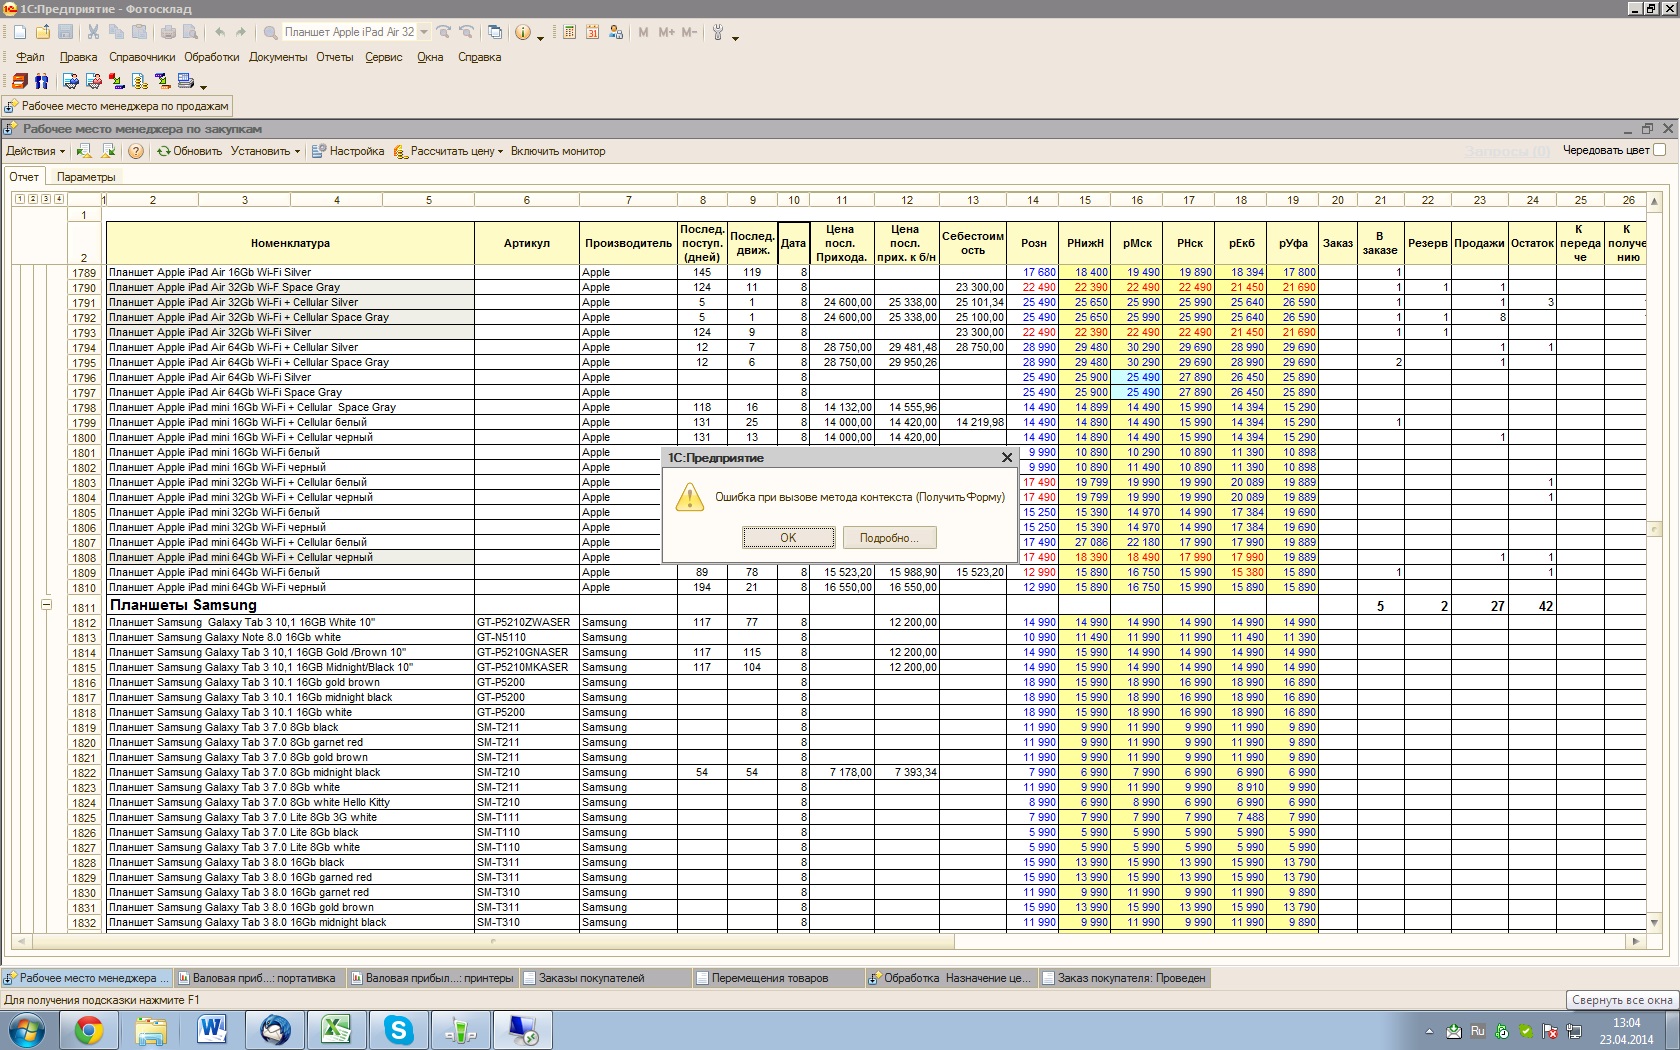1680x1050 pixels.
Task: Click the Undo arrow icon
Action: pos(219,32)
